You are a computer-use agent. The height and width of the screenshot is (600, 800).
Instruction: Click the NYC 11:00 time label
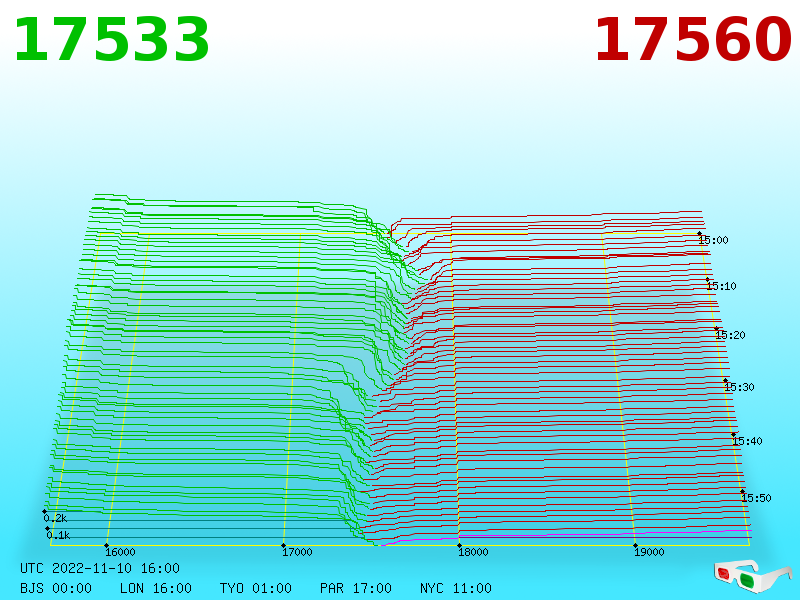[456, 588]
